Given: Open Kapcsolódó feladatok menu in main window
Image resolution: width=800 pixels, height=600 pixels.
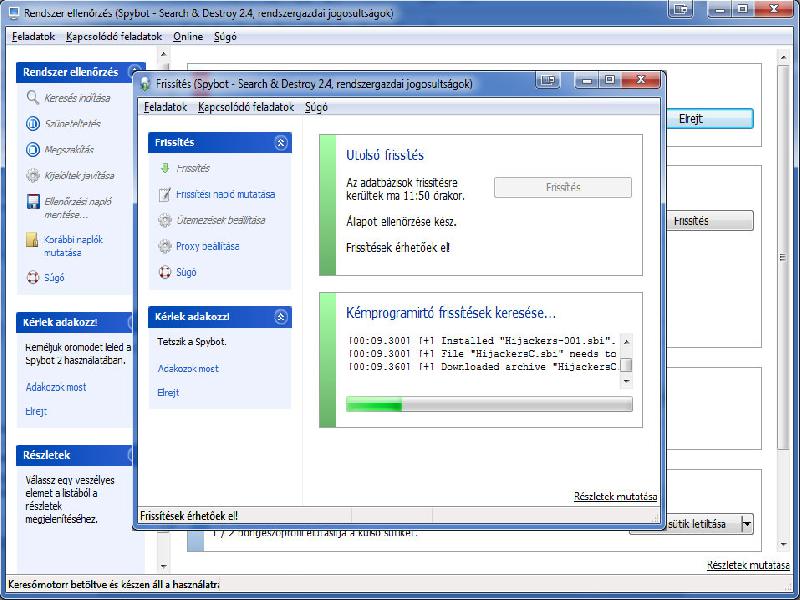Looking at the screenshot, I should click(114, 37).
